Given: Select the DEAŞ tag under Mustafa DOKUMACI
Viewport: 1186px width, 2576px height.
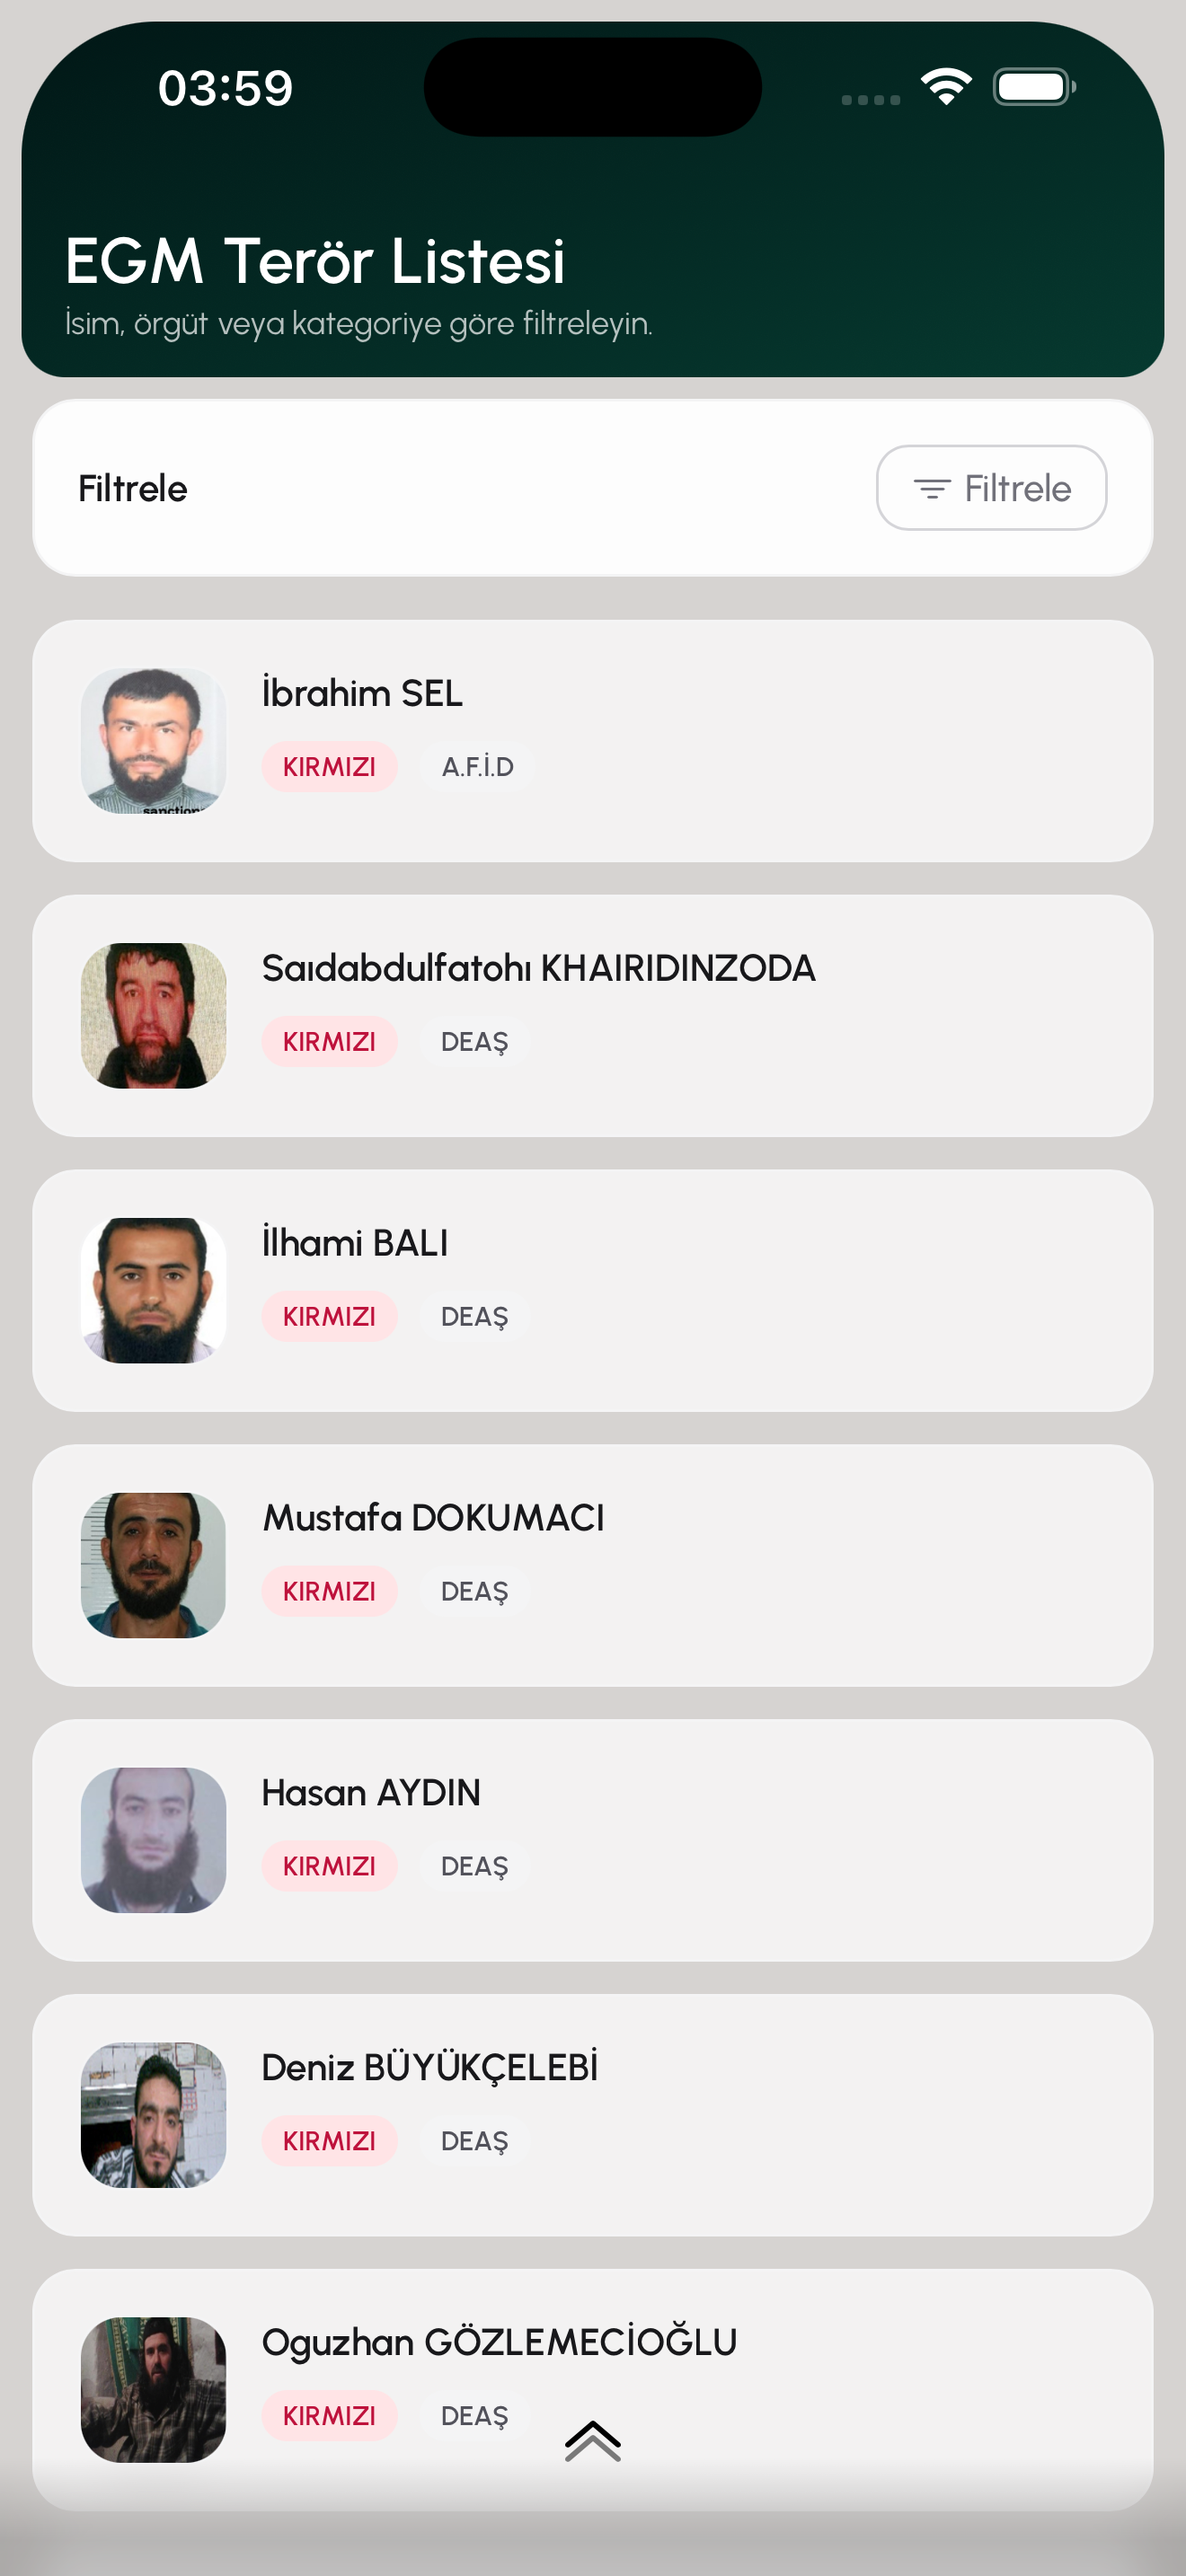Looking at the screenshot, I should pos(474,1591).
